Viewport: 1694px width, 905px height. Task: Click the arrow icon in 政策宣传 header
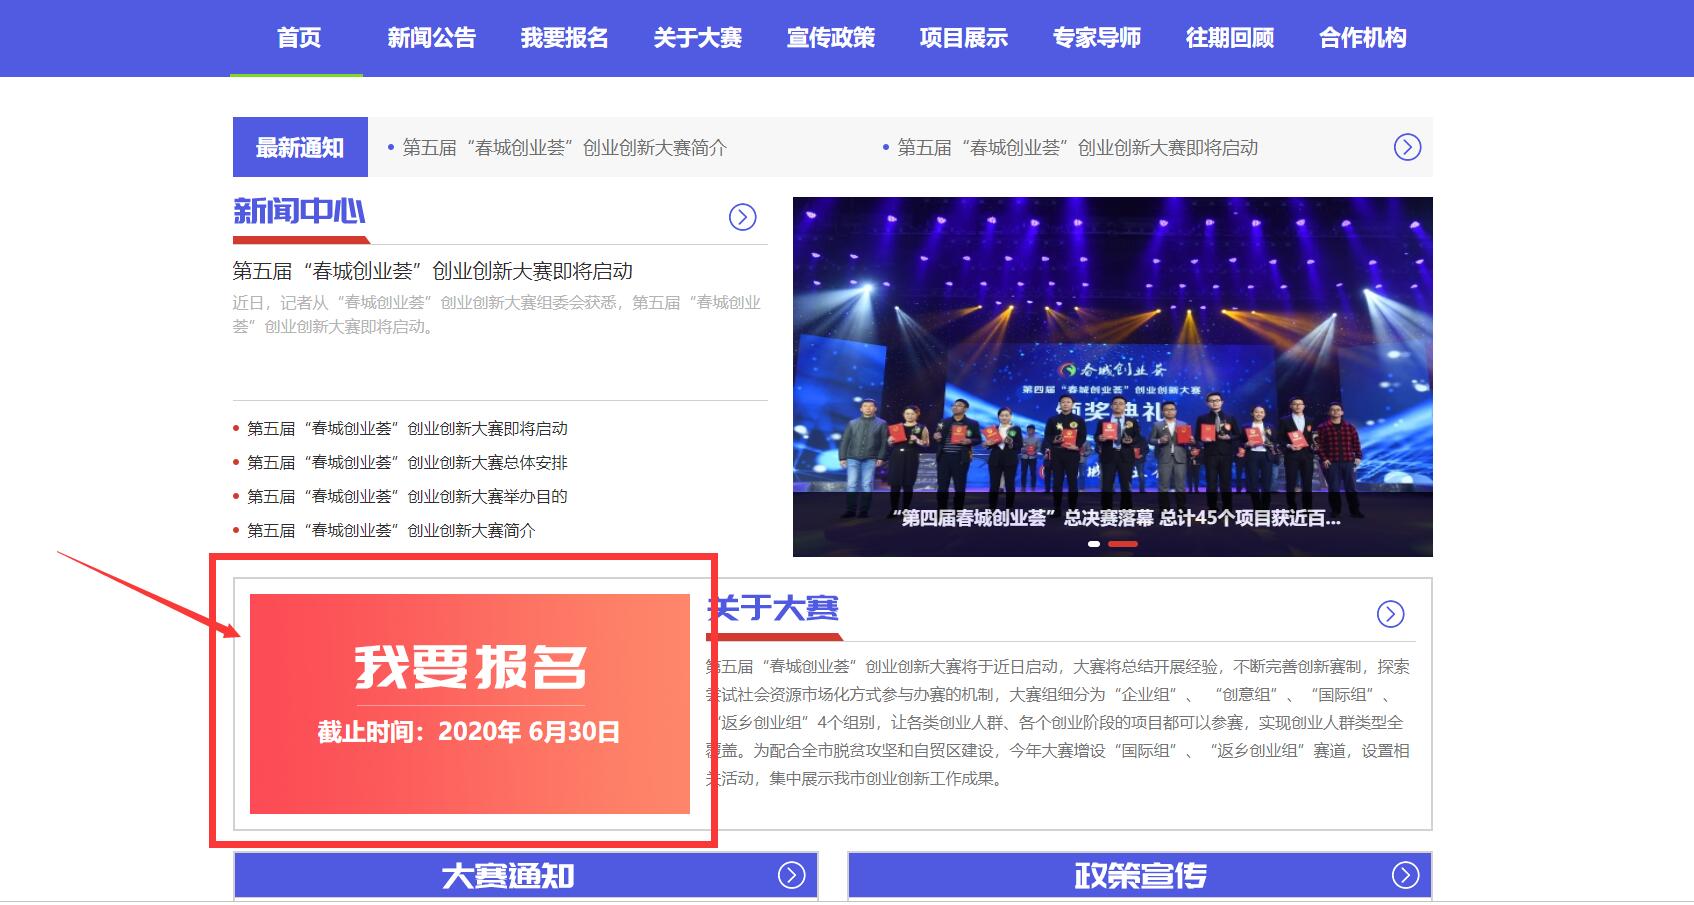tap(1405, 875)
